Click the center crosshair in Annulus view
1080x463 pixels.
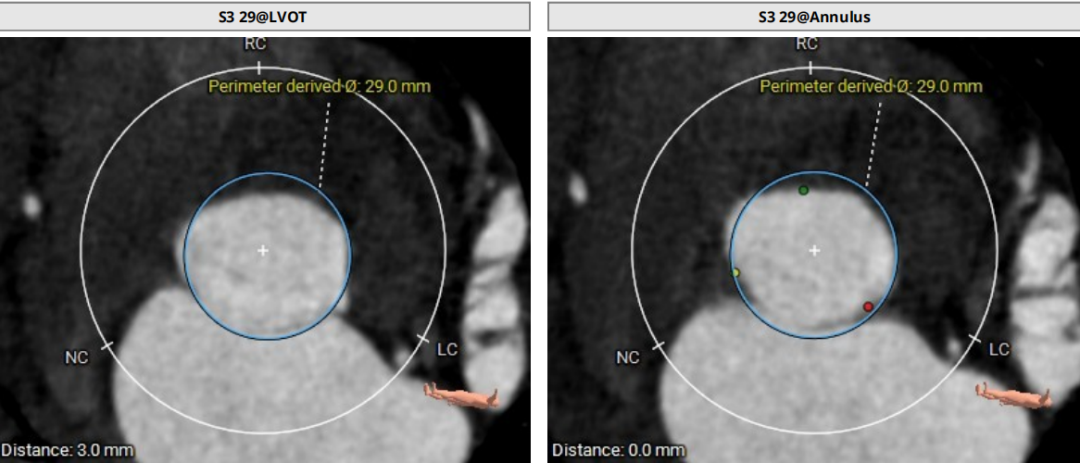pyautogui.click(x=814, y=250)
